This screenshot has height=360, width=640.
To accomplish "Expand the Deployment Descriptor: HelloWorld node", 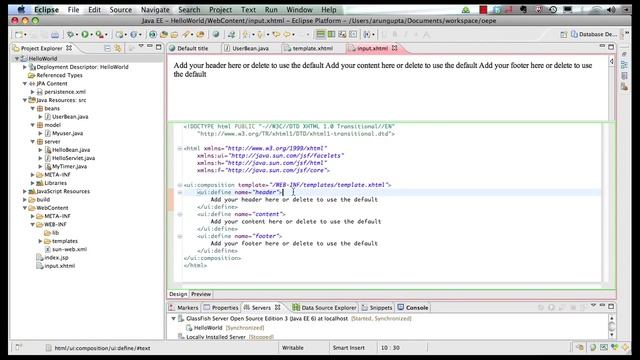I will pyautogui.click(x=24, y=67).
